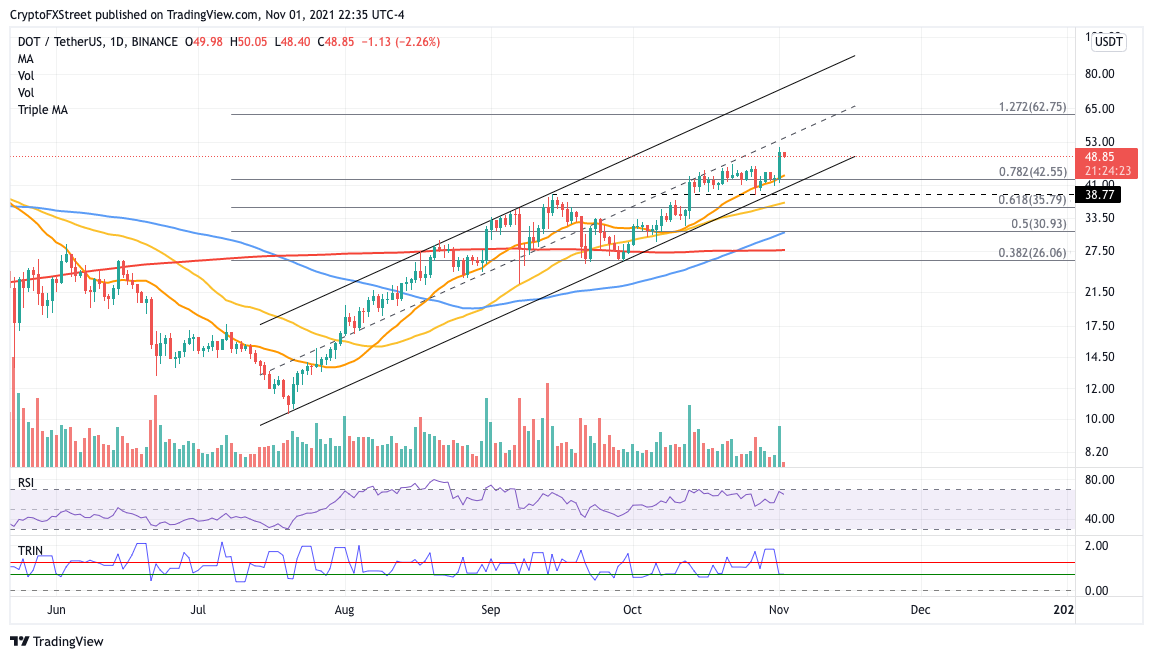The height and width of the screenshot is (659, 1153).
Task: Click 0.00 on the TRIN scale
Action: 1096,591
